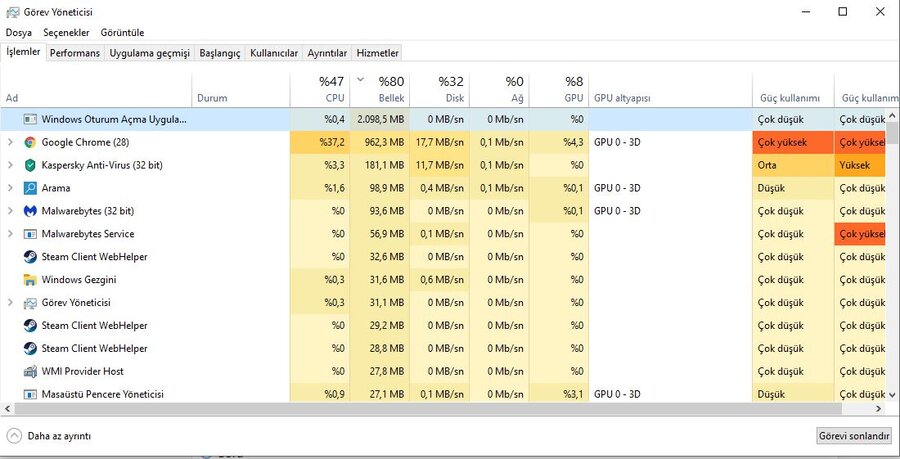Click the horizontal scrollbar thumb
900x459 pixels.
(x=428, y=409)
